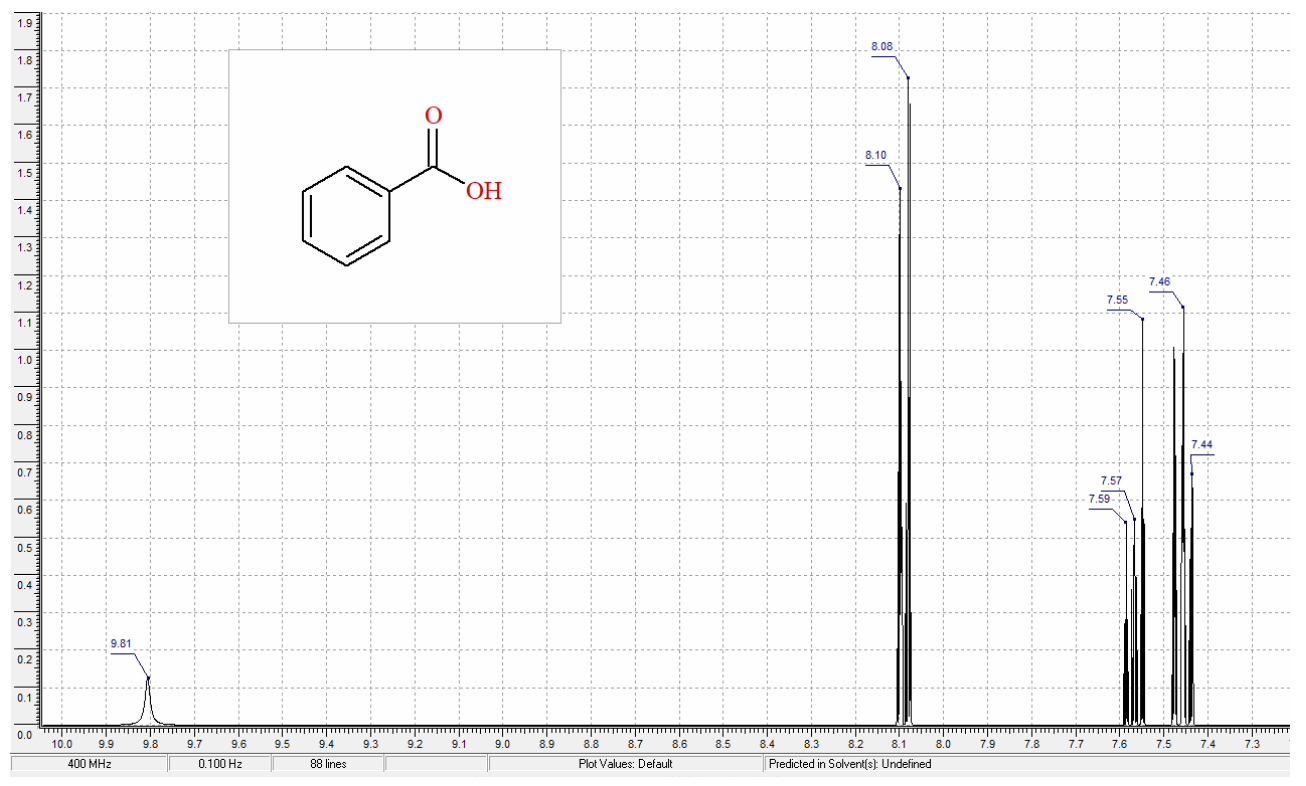Click the 88 lines counter field
Screen dimensions: 1306x786
328,763
